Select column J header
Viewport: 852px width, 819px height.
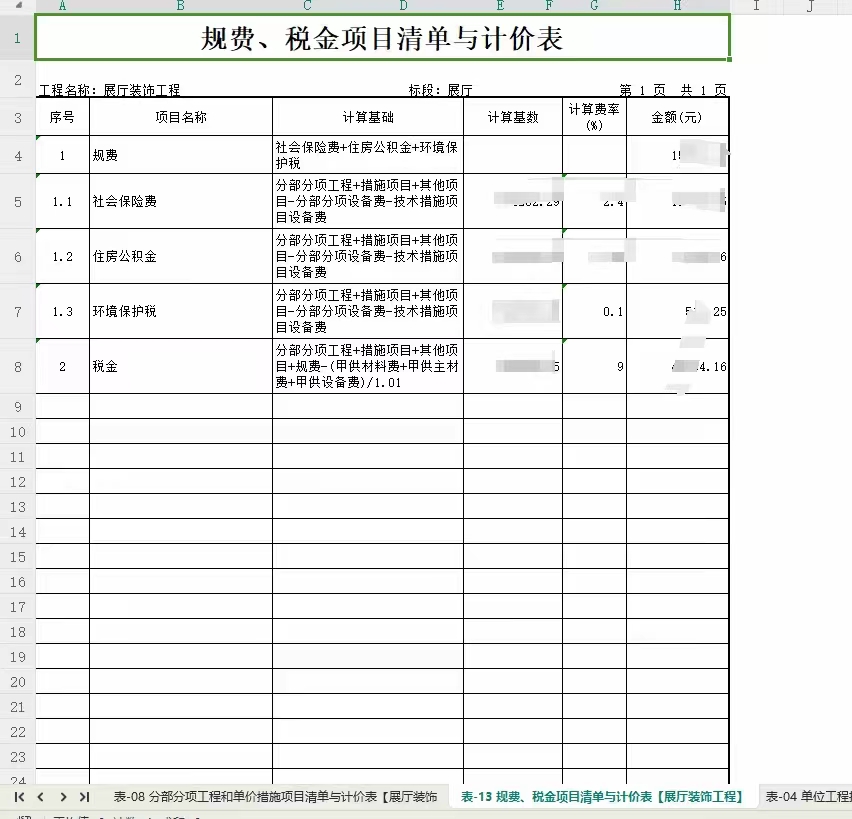click(x=809, y=6)
